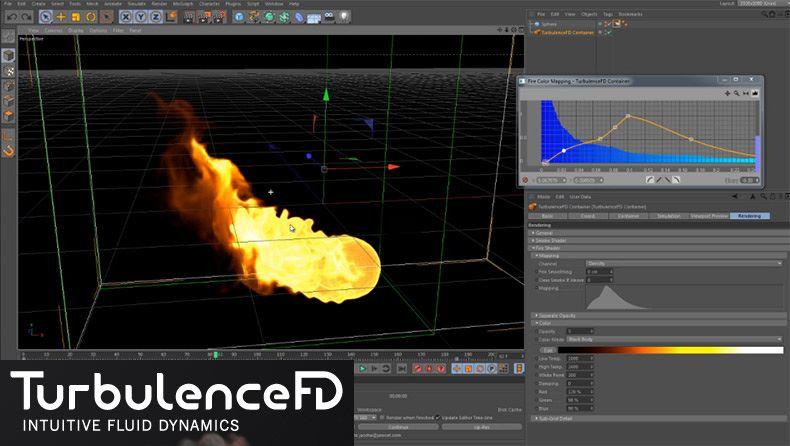This screenshot has width=790, height=446.
Task: Click the coordinate system cube icon
Action: click(171, 17)
